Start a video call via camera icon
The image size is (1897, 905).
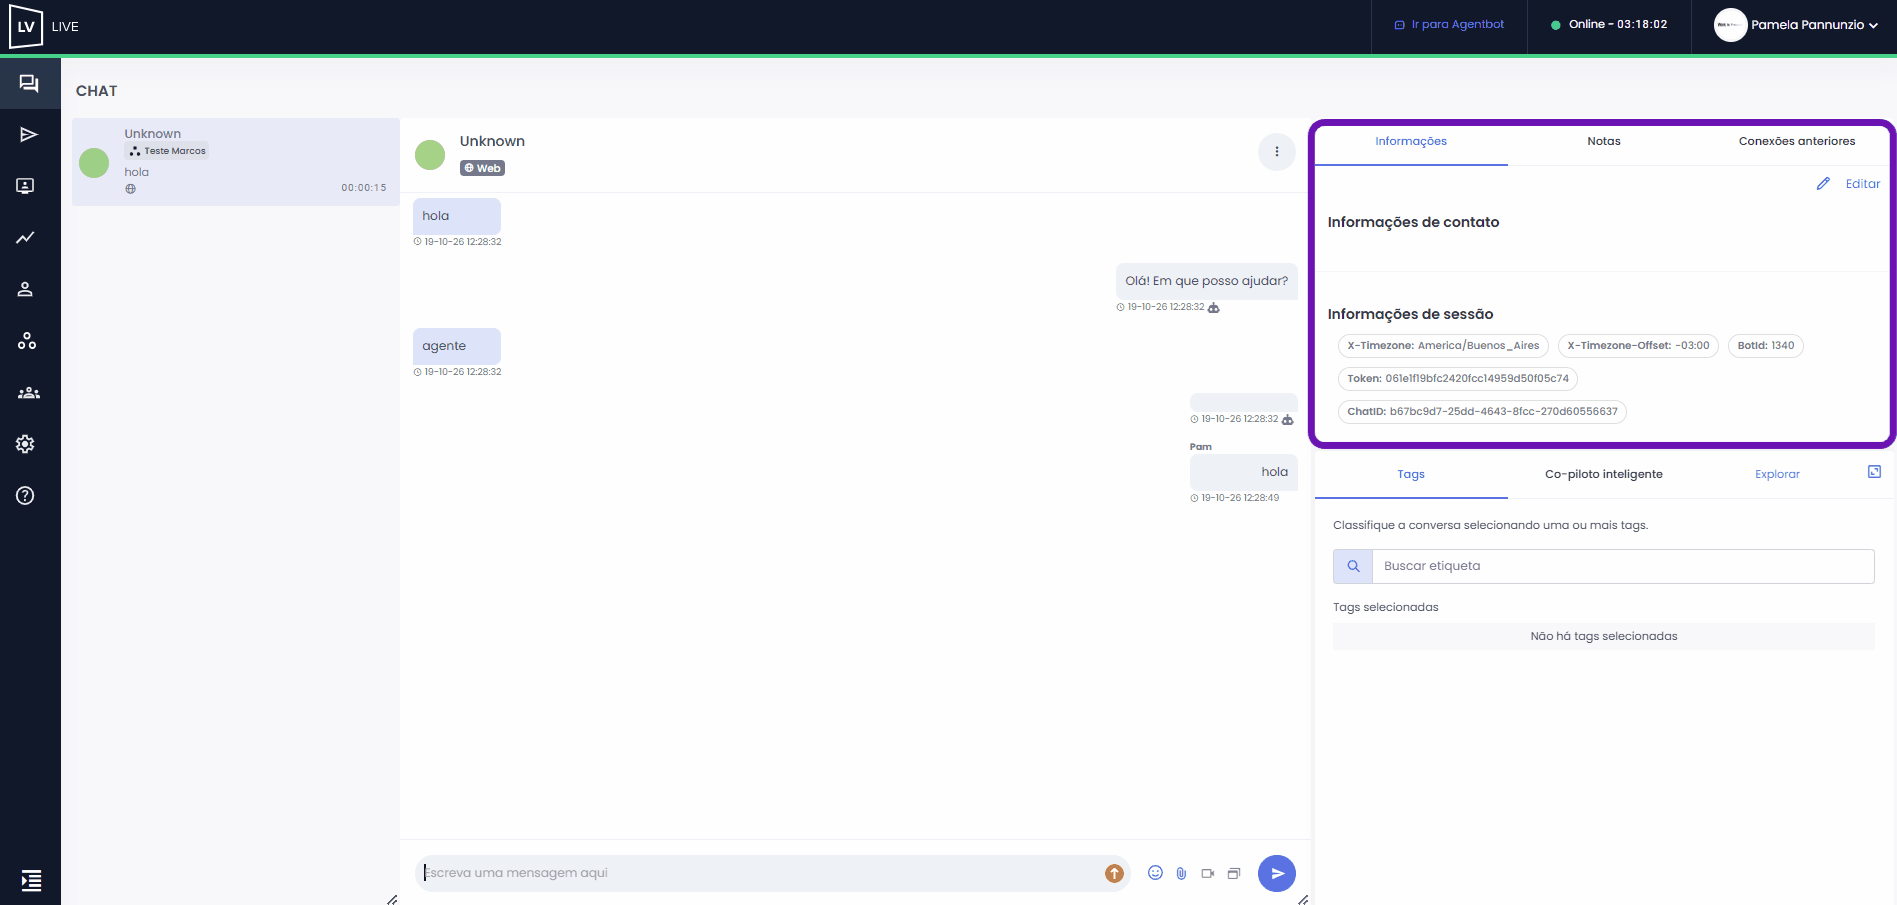click(1207, 873)
